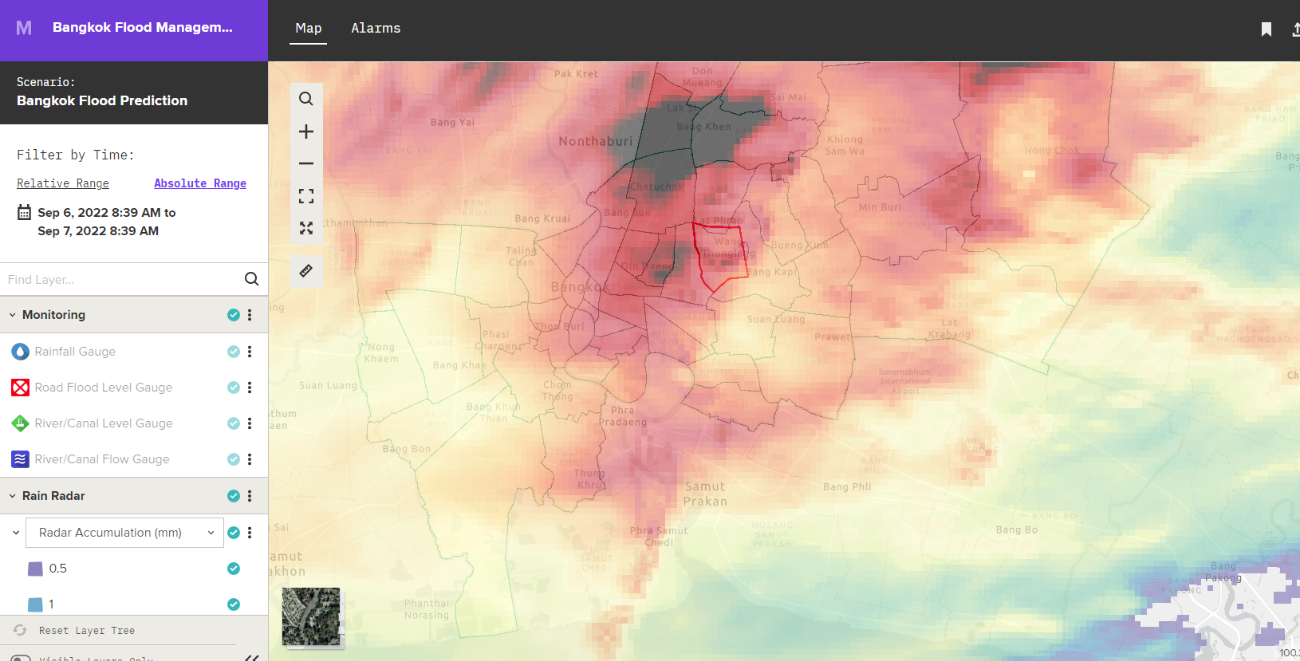Click the bookmark icon in top bar
1300x661 pixels.
[x=1266, y=29]
